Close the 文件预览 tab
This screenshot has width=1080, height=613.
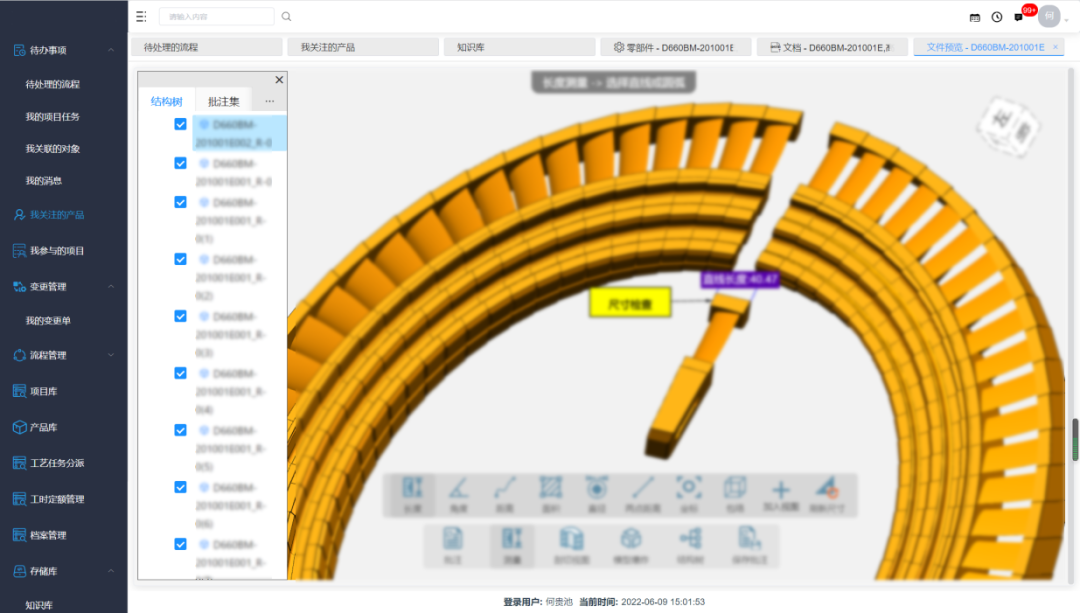pos(1055,47)
